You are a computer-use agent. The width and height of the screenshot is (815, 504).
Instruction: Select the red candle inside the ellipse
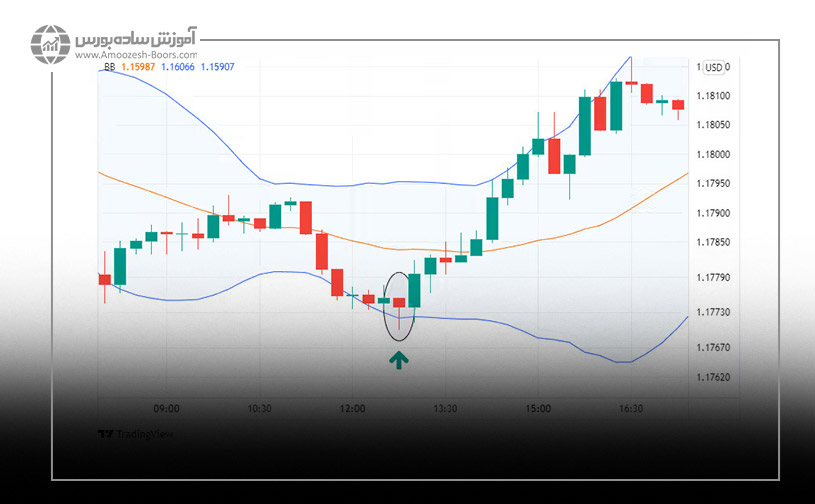click(x=400, y=302)
